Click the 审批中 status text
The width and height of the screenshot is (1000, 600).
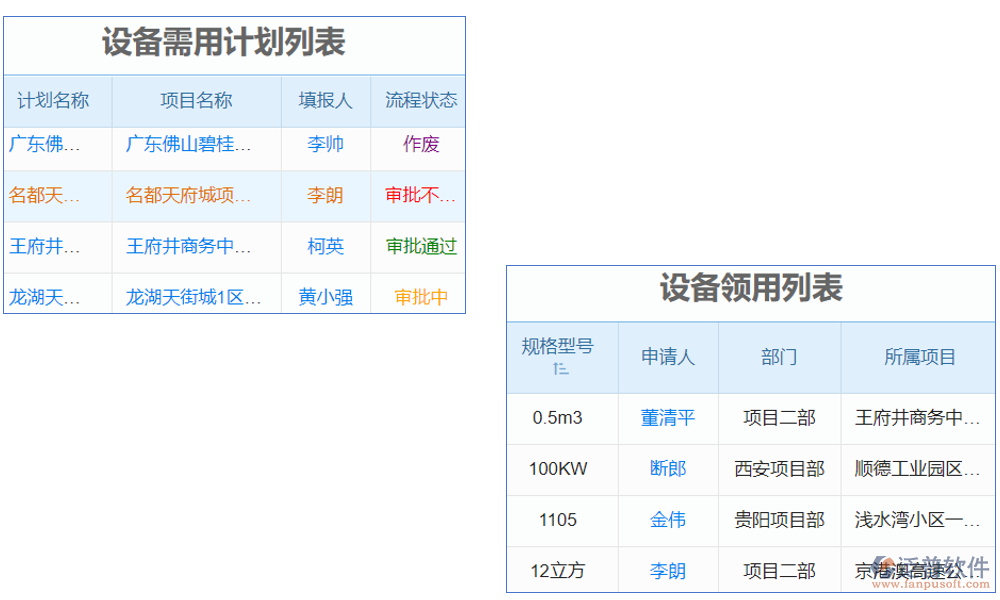(x=418, y=296)
